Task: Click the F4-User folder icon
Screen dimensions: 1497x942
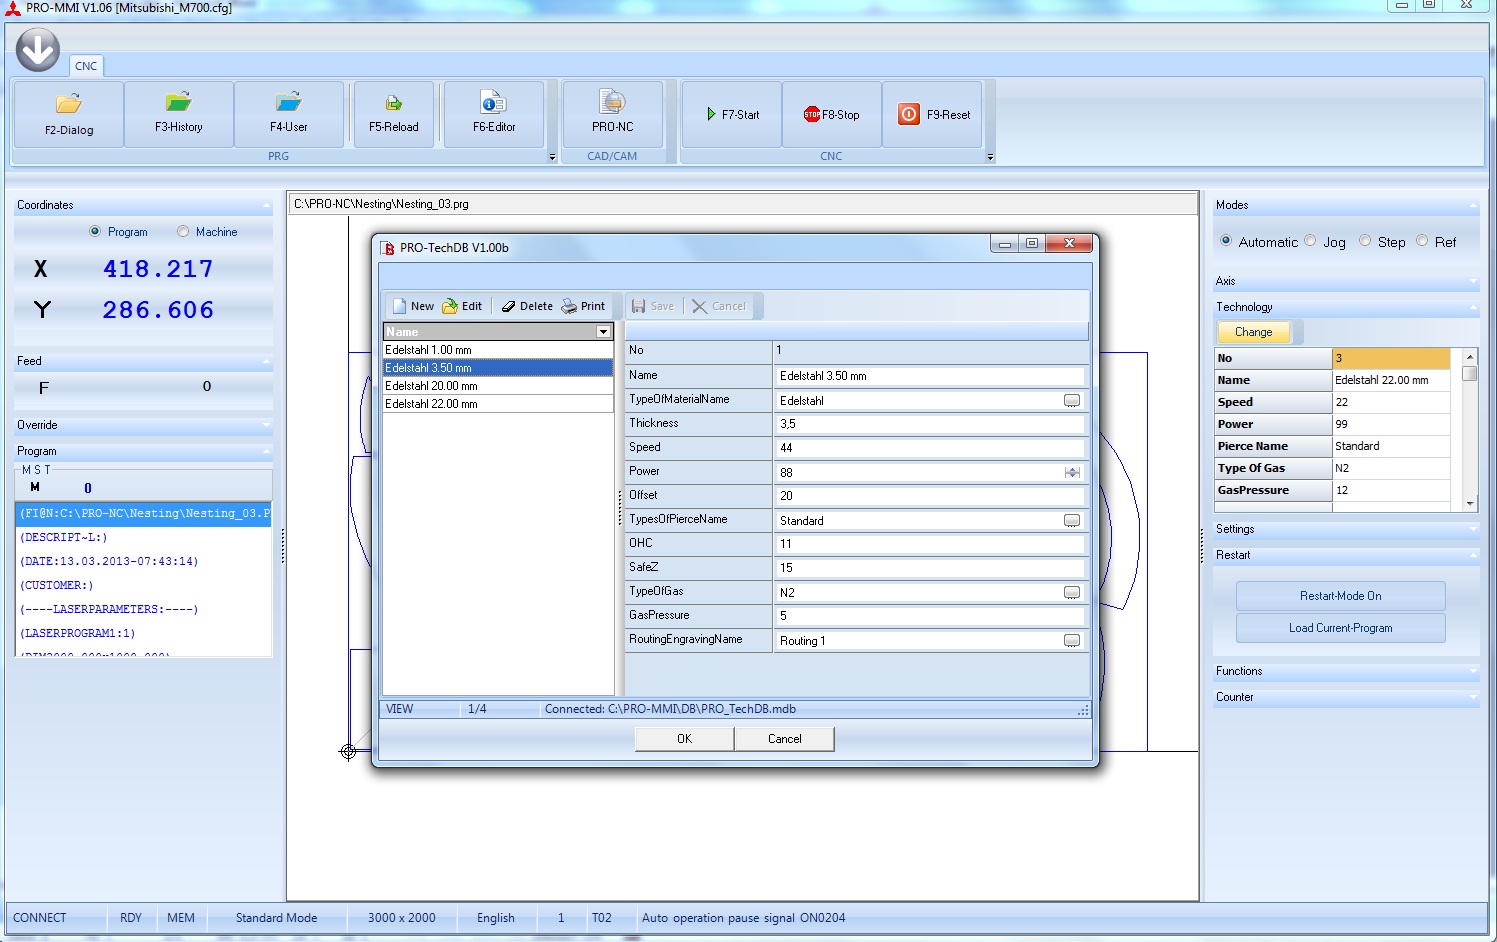Action: pyautogui.click(x=288, y=103)
